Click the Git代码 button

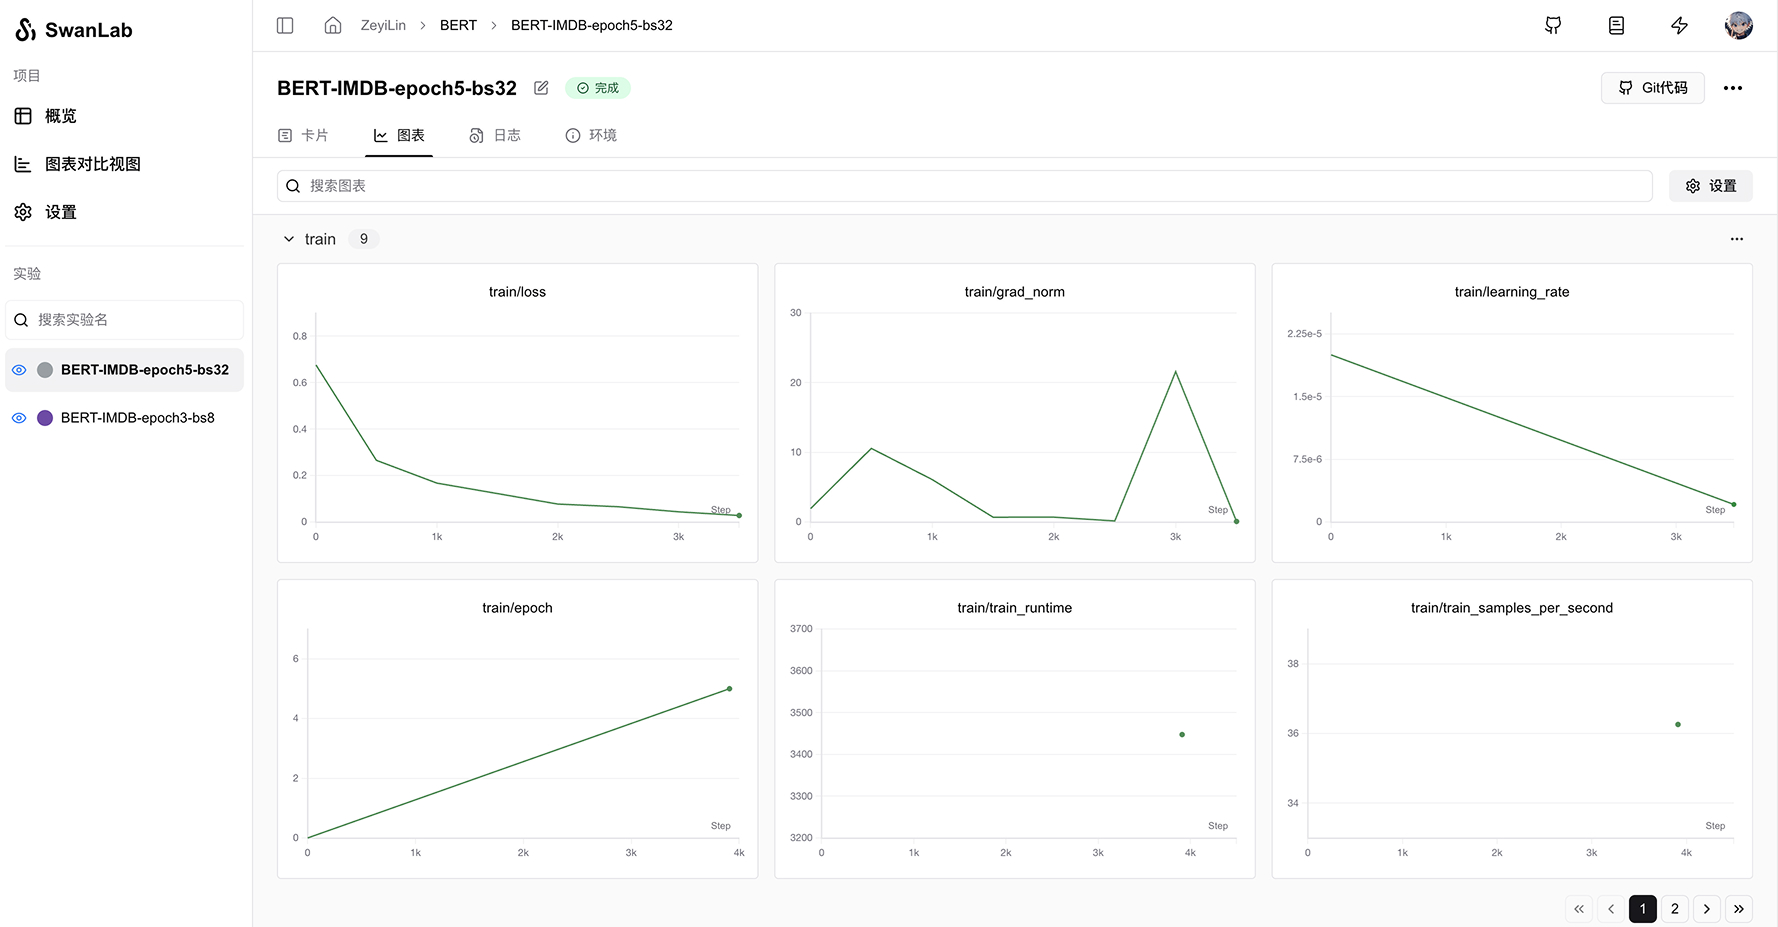click(x=1652, y=88)
